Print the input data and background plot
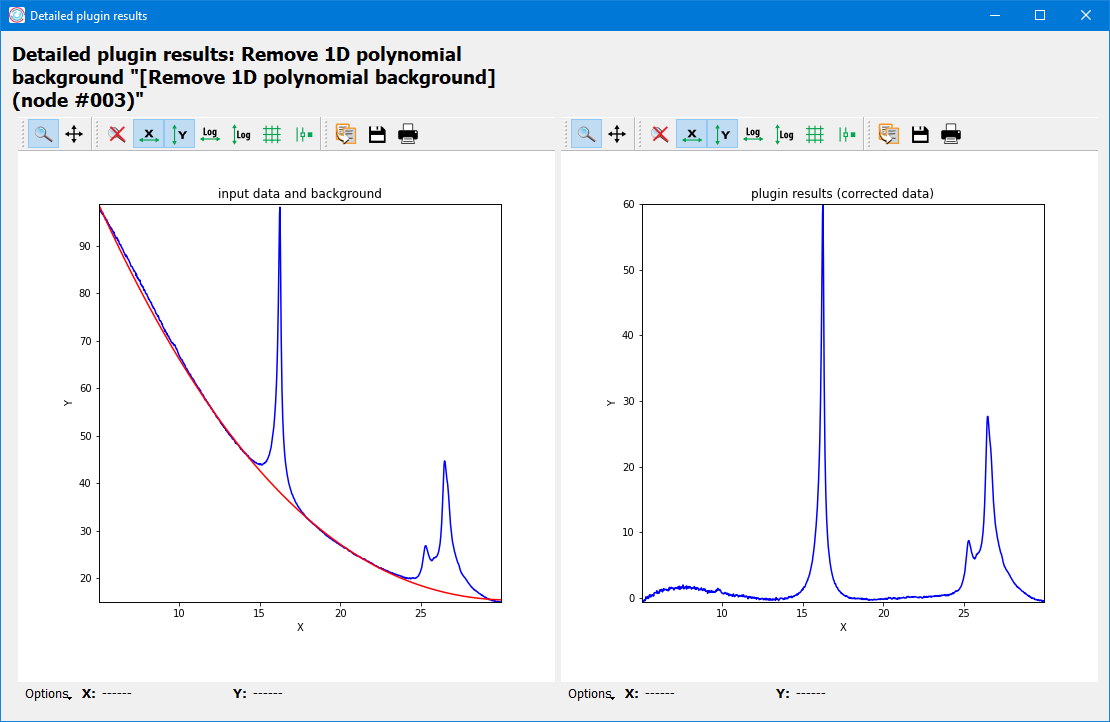The height and width of the screenshot is (722, 1110). pyautogui.click(x=408, y=134)
